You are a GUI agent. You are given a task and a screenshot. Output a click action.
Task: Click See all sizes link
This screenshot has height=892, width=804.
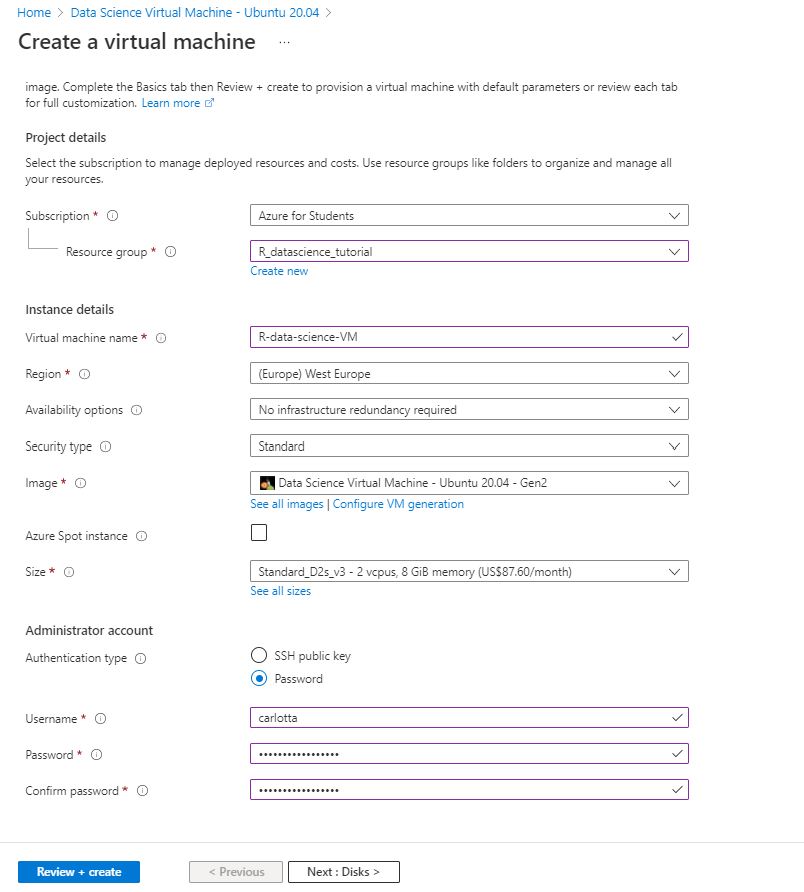point(281,591)
